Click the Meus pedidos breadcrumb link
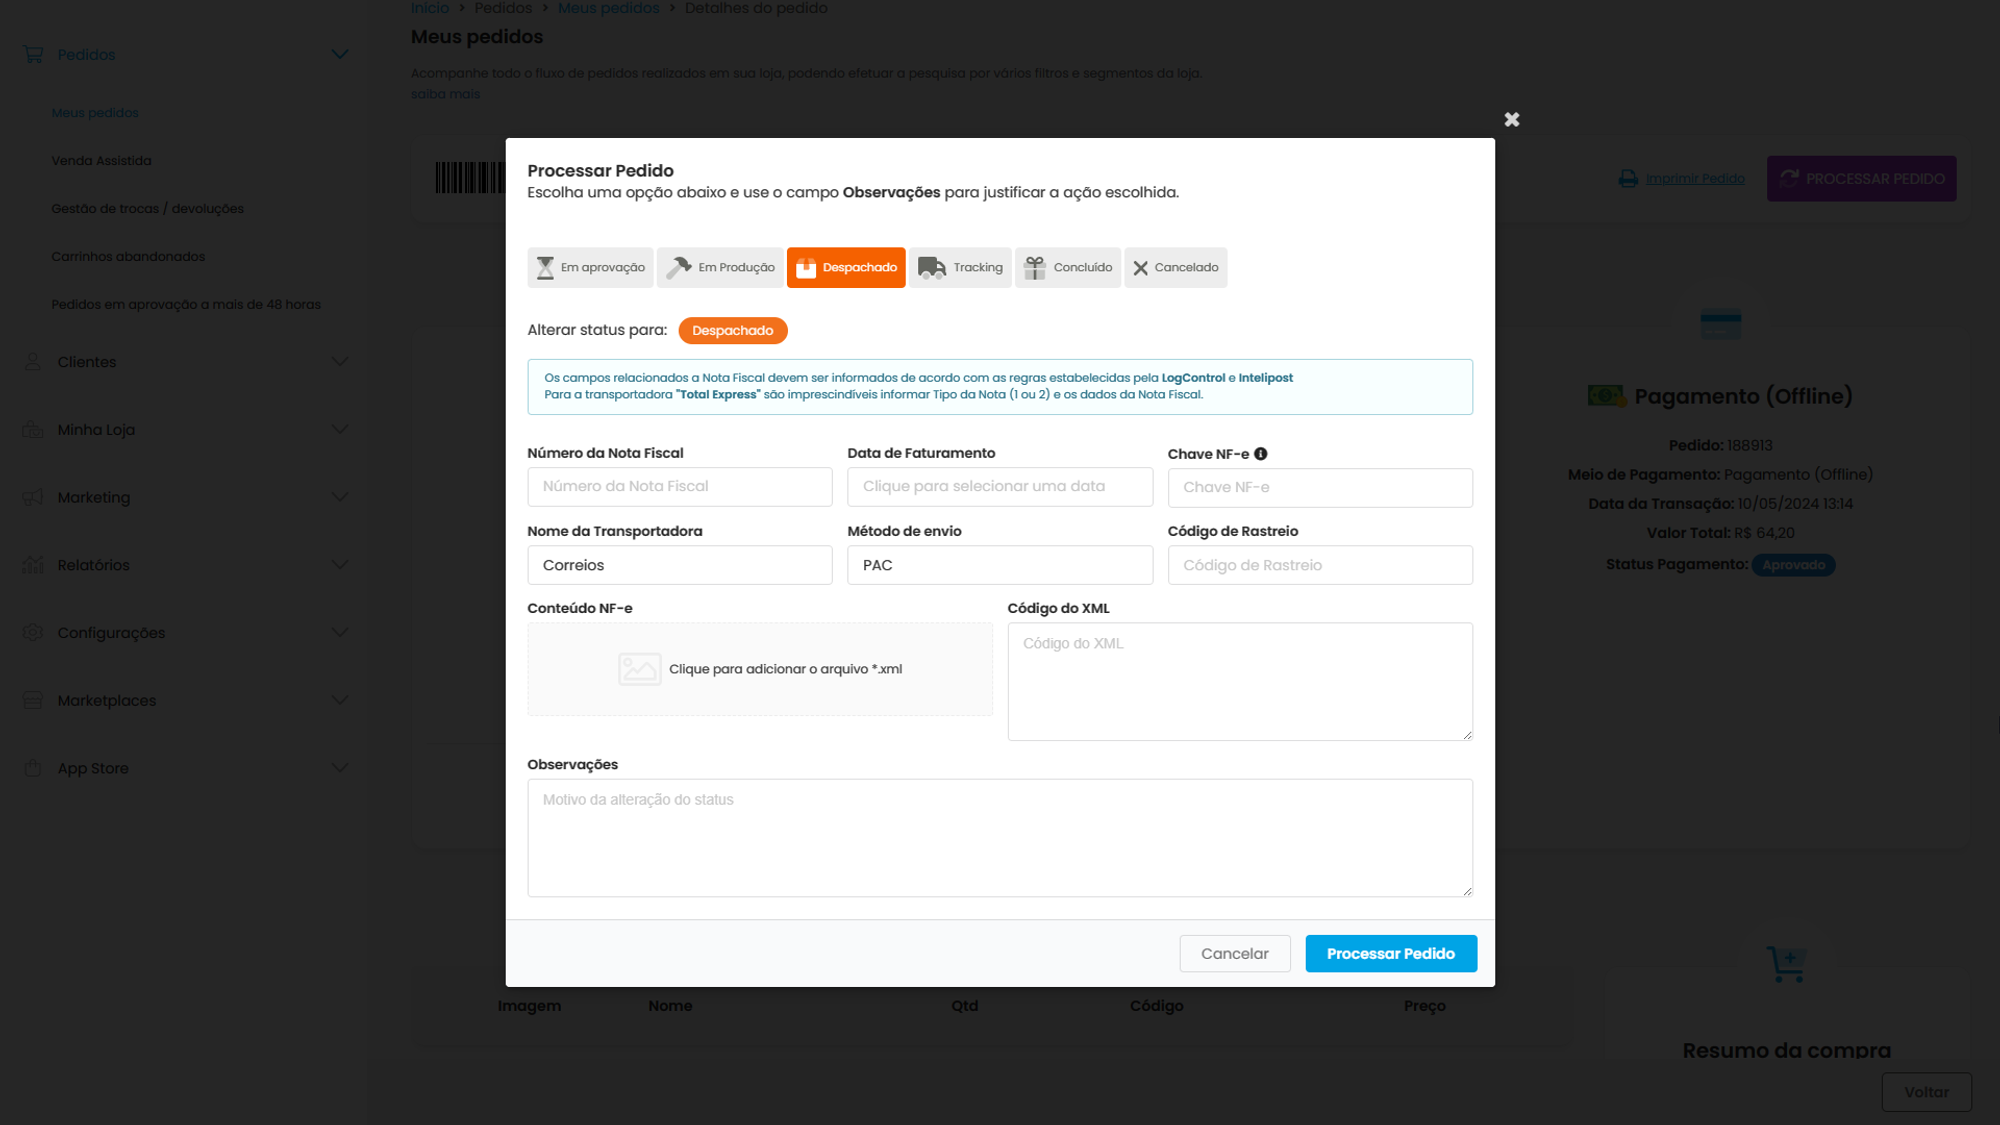 tap(609, 8)
